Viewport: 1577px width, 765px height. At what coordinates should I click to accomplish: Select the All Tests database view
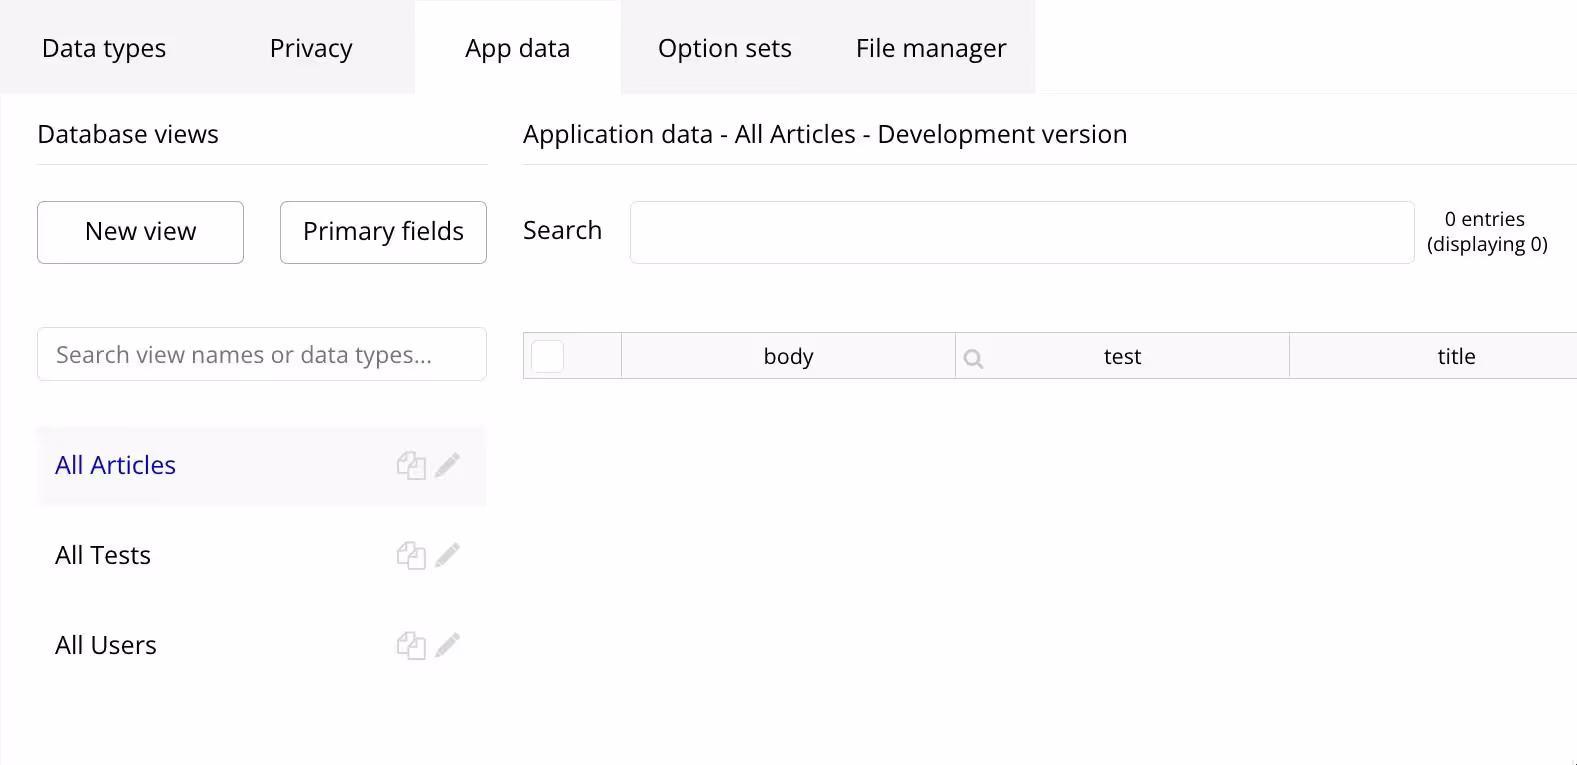pos(262,556)
